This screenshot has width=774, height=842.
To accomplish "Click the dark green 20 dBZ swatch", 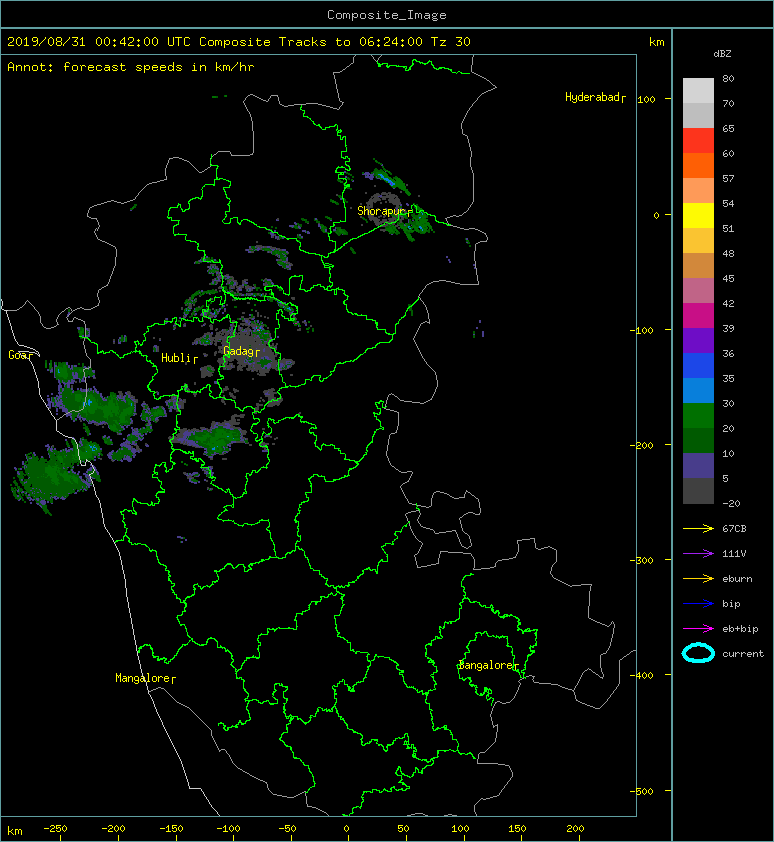I will pos(698,440).
